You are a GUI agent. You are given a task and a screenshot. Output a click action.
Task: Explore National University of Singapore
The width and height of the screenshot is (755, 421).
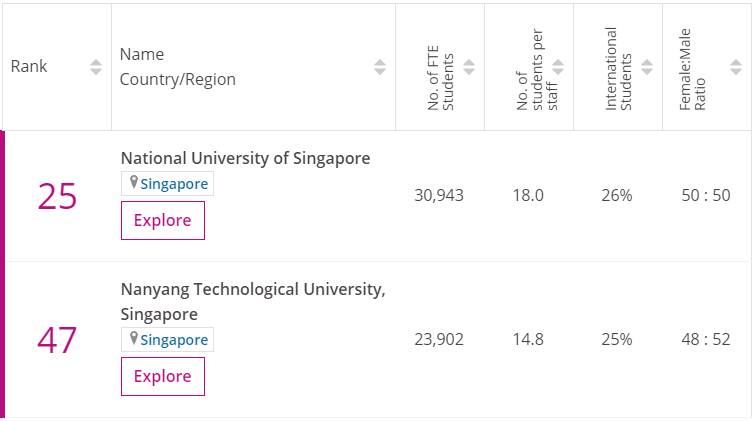pos(162,220)
